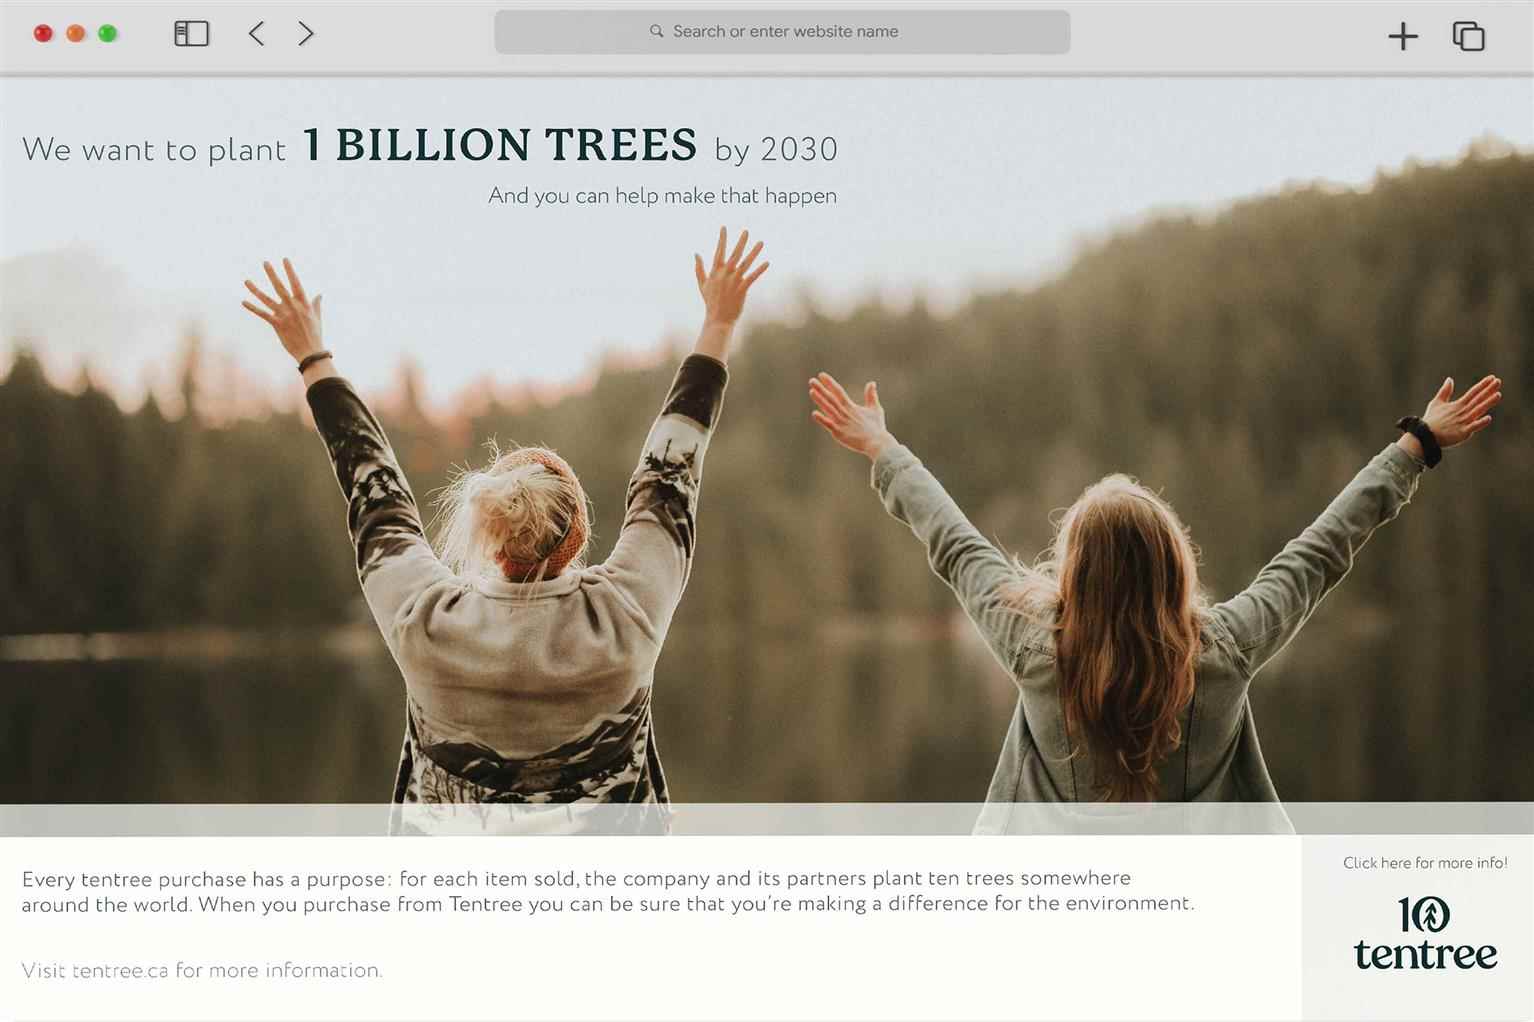Click the green fullscreen window button
This screenshot has width=1534, height=1022.
(107, 34)
